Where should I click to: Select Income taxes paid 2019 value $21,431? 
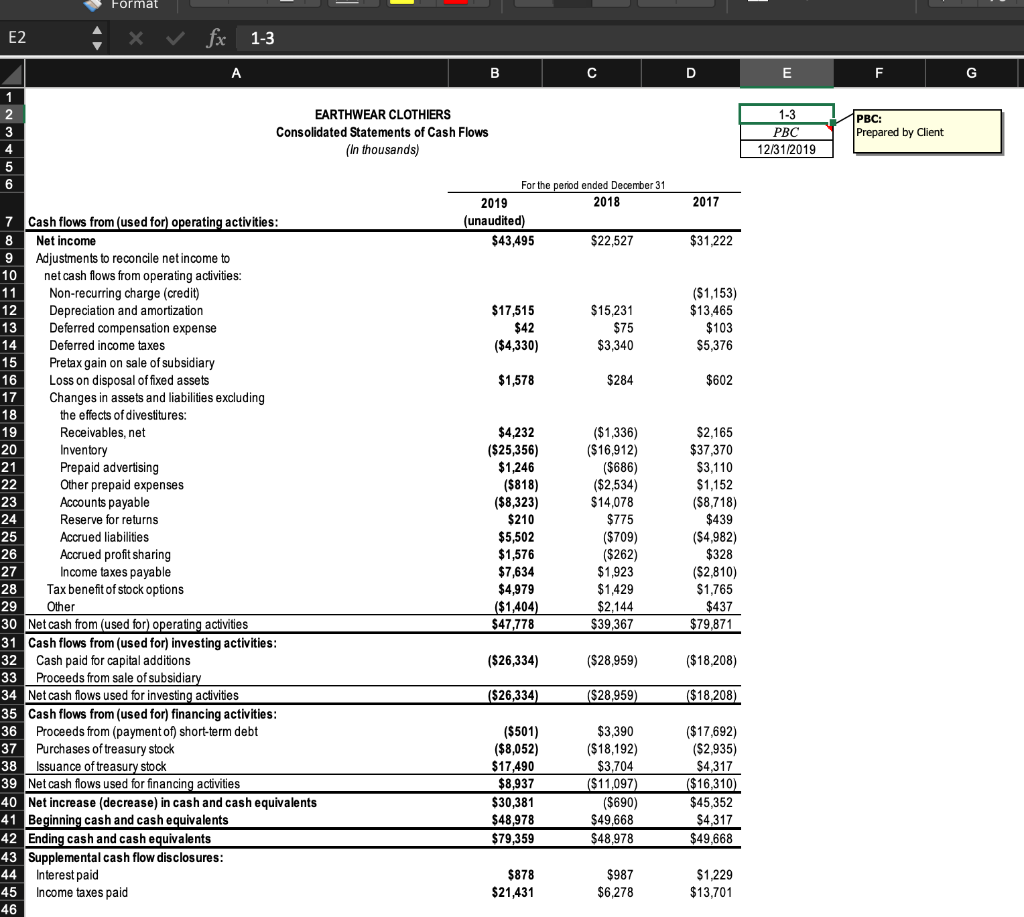(513, 892)
